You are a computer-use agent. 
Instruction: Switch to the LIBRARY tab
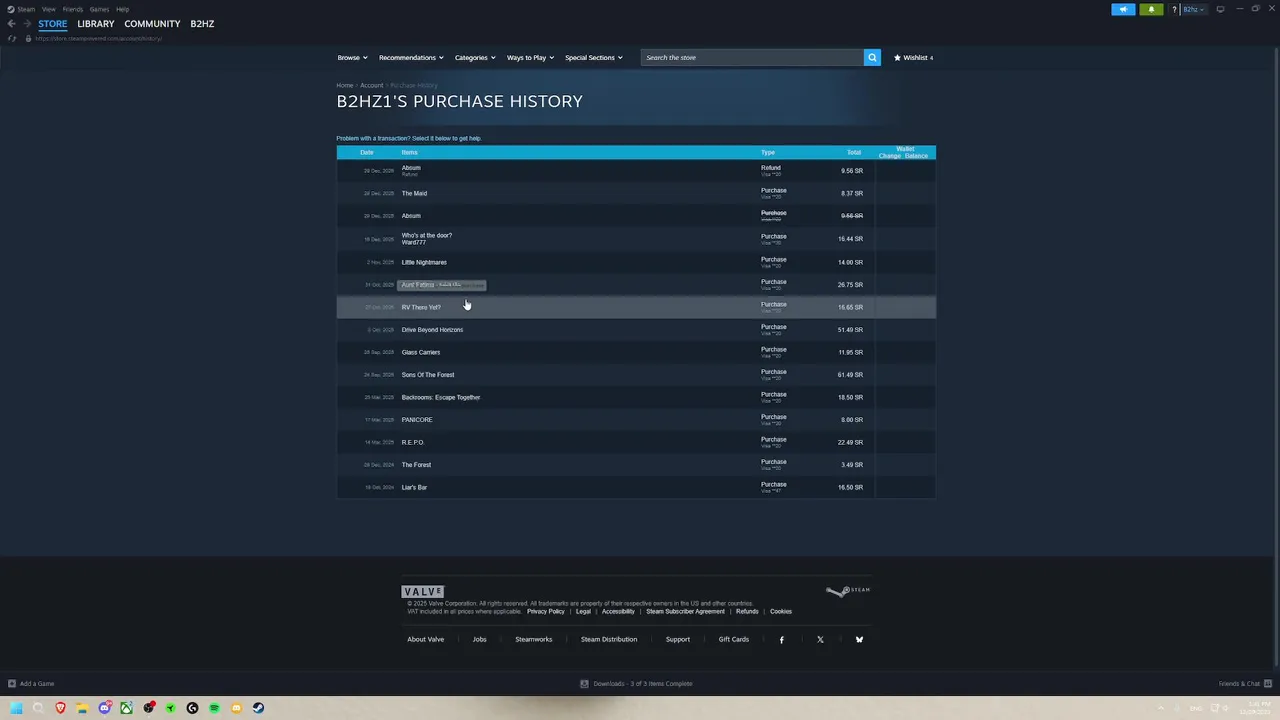(96, 24)
